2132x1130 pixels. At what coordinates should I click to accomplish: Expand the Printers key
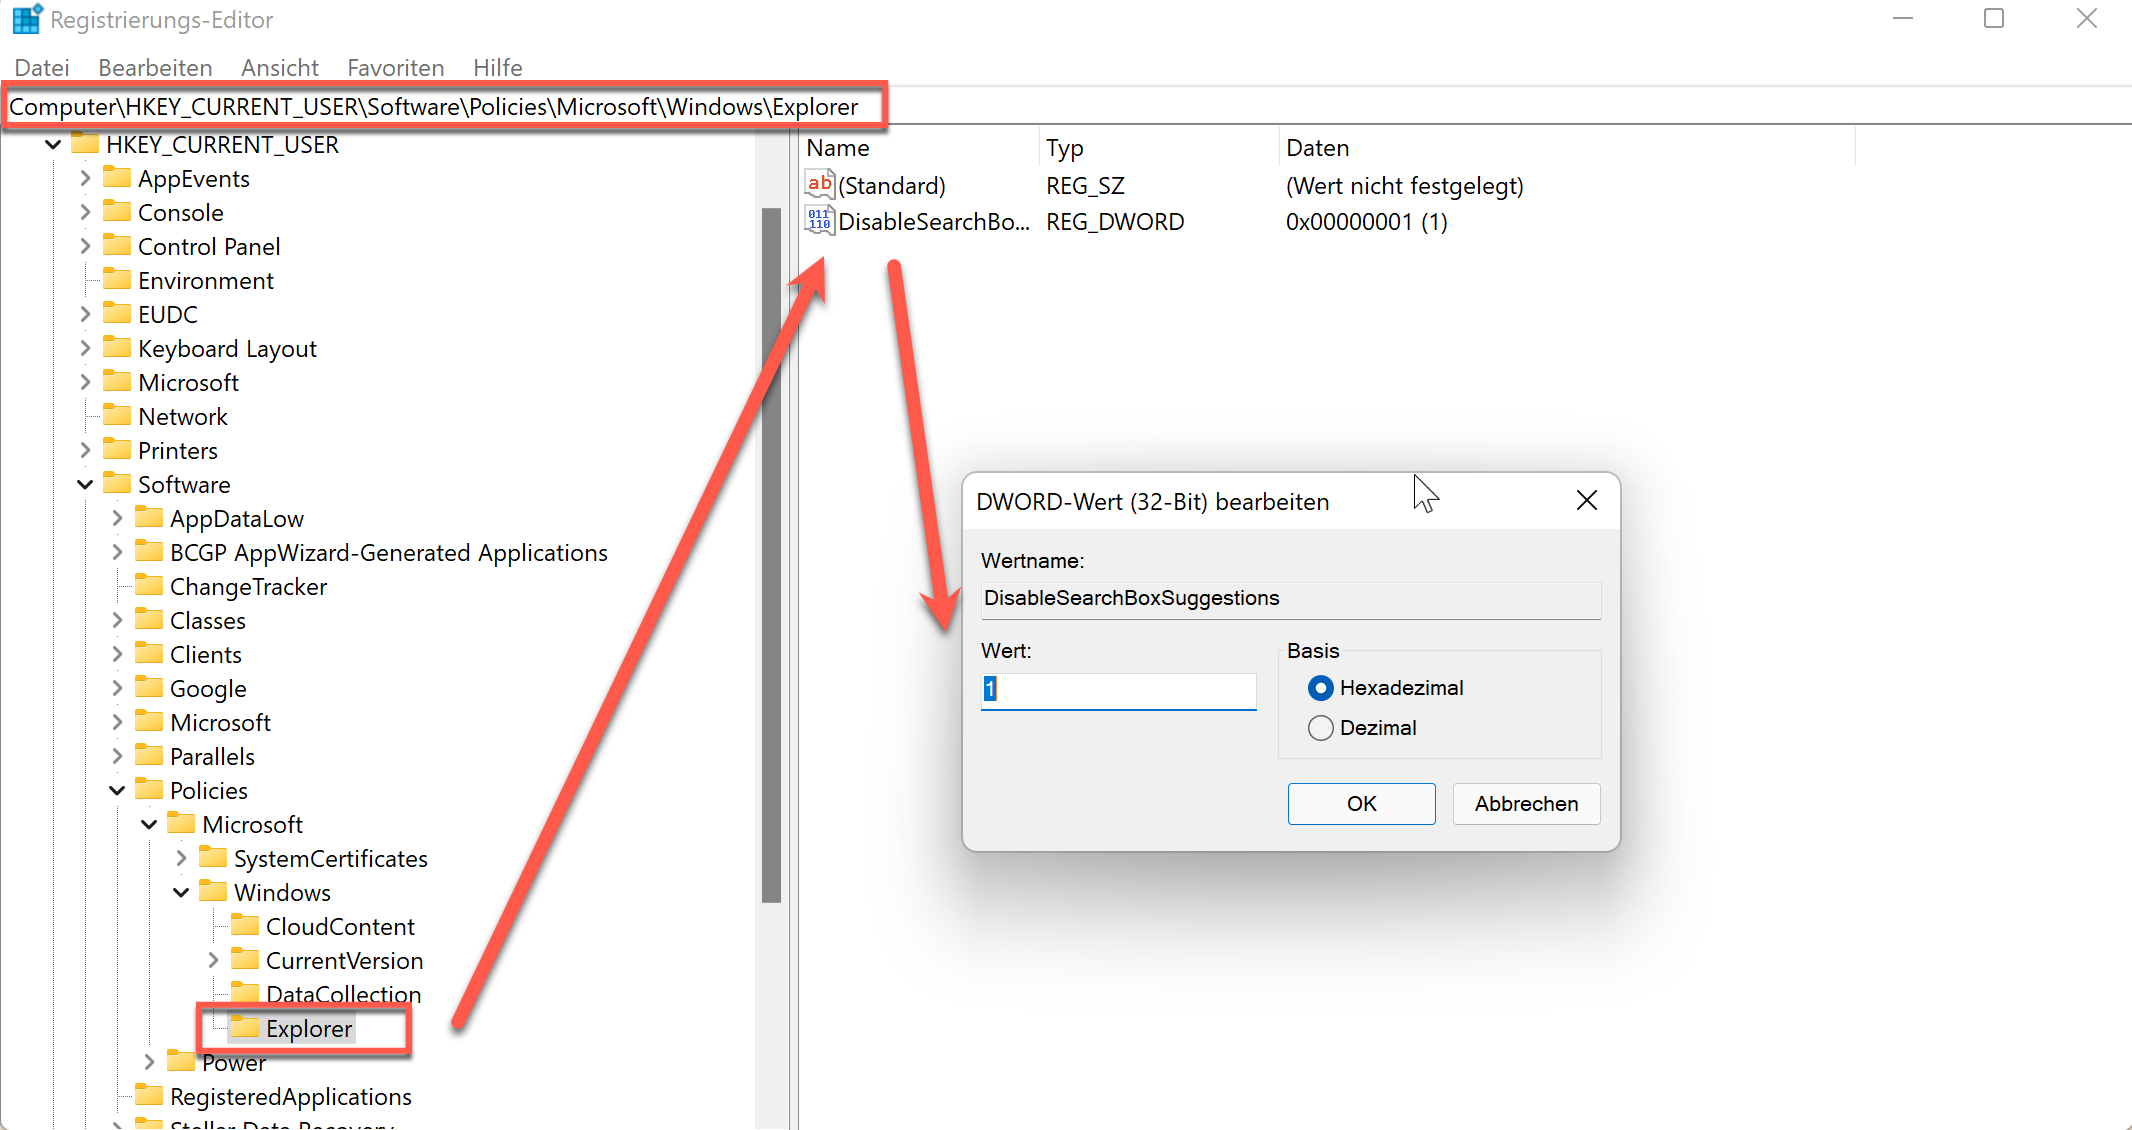(x=85, y=451)
